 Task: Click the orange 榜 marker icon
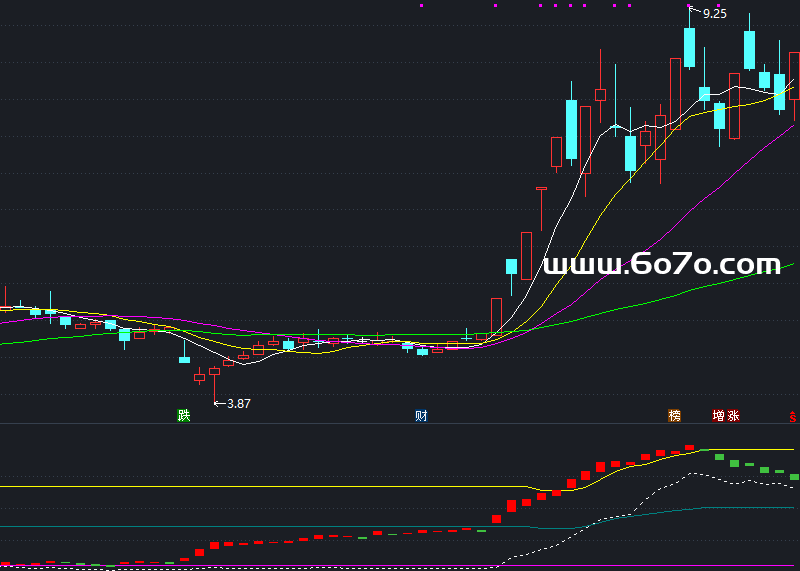coord(674,415)
